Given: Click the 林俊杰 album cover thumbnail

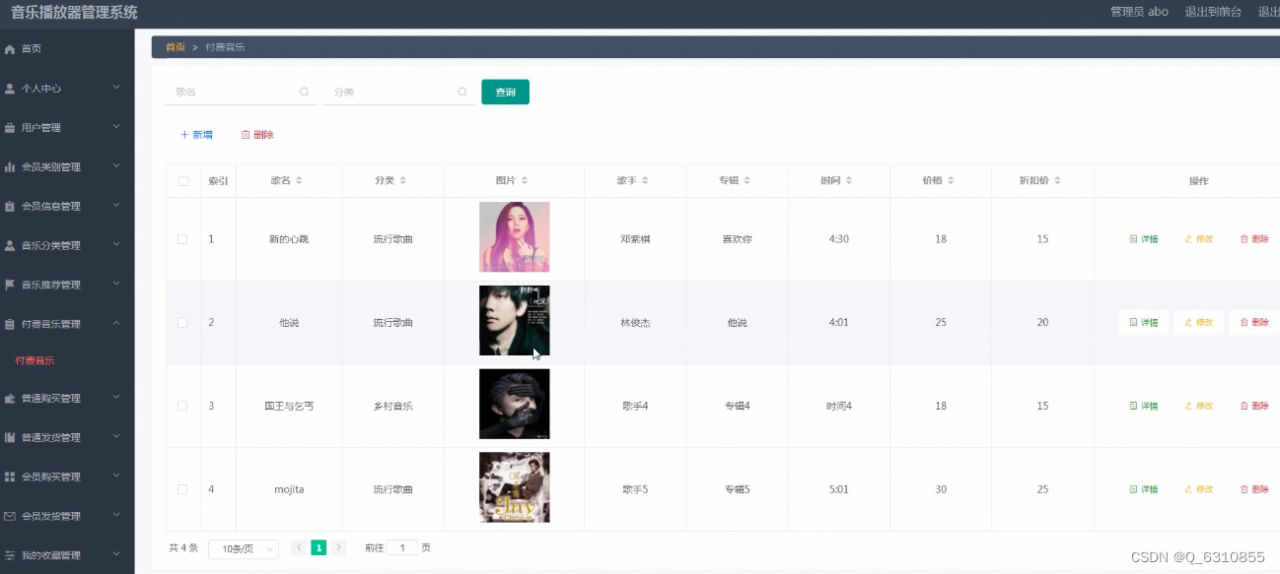Looking at the screenshot, I should pos(514,321).
